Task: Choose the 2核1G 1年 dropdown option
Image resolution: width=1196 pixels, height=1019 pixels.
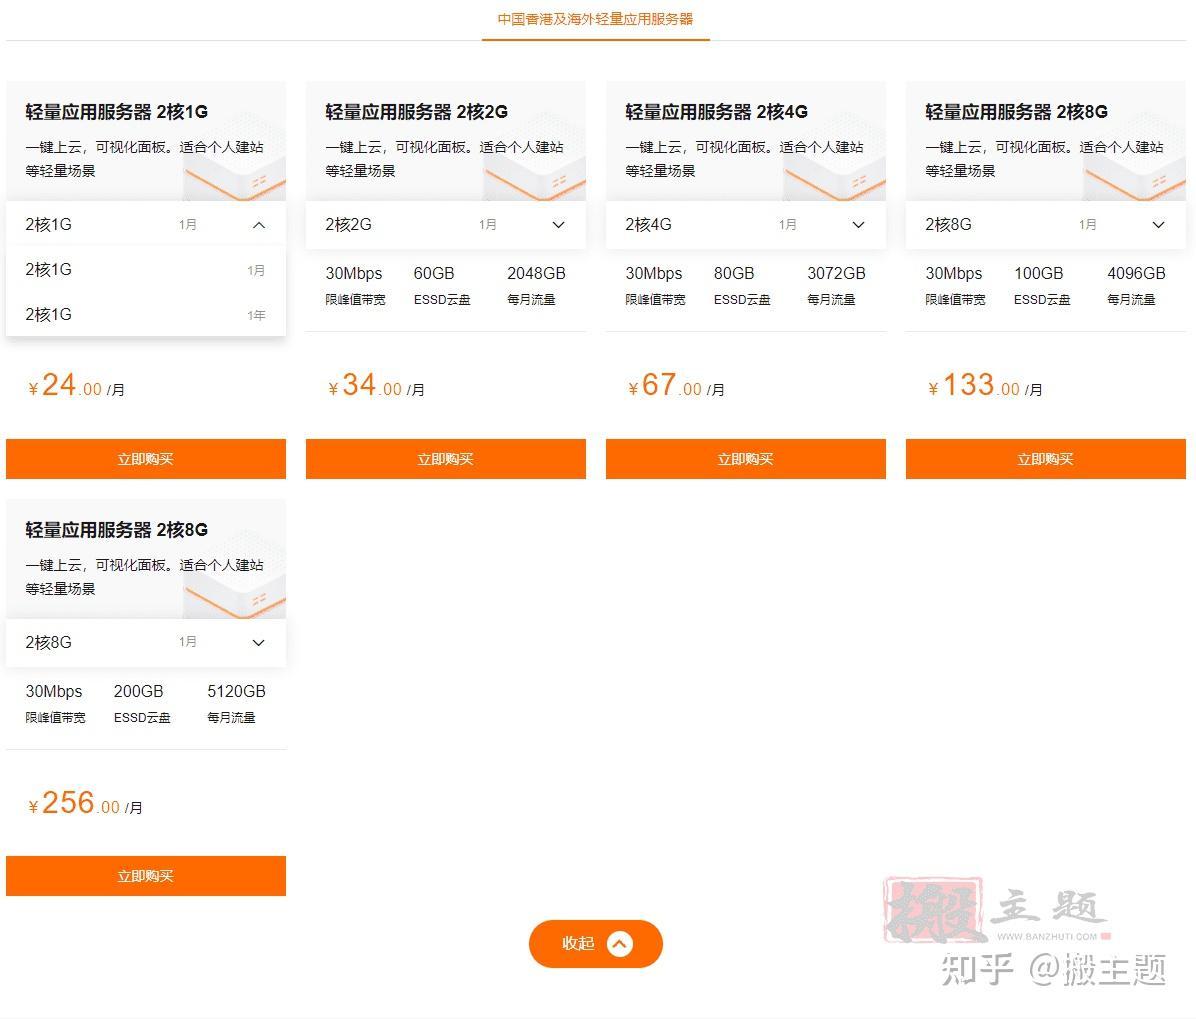Action: tap(146, 315)
